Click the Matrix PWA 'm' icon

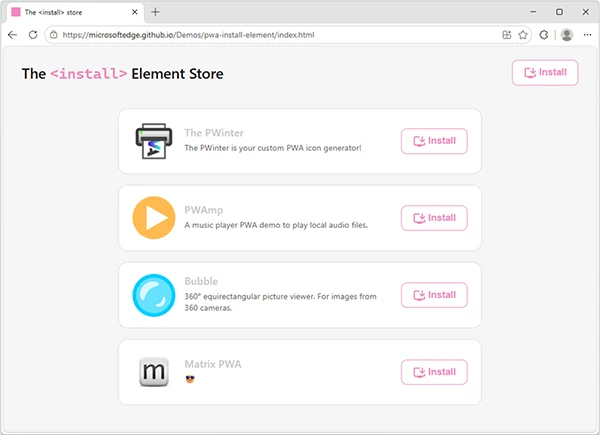point(154,372)
